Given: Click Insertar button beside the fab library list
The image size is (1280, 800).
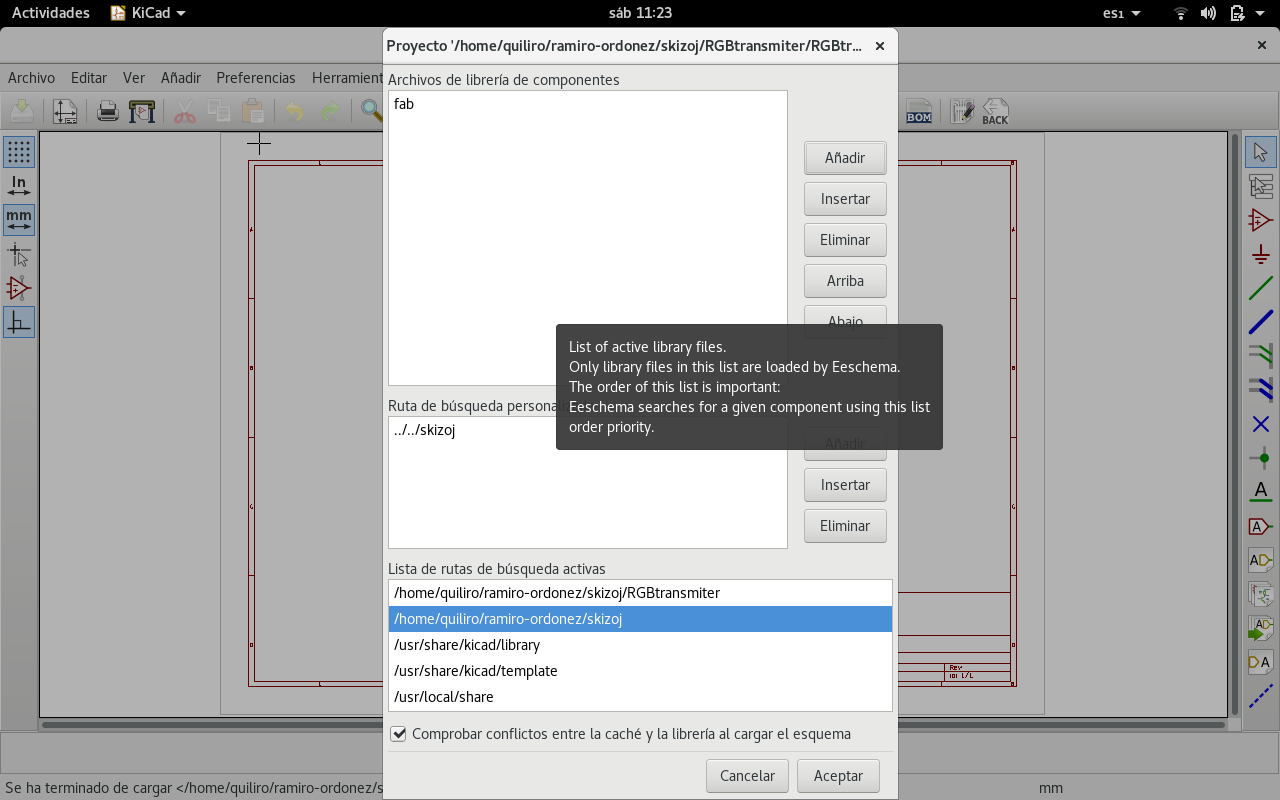Looking at the screenshot, I should click(x=845, y=199).
